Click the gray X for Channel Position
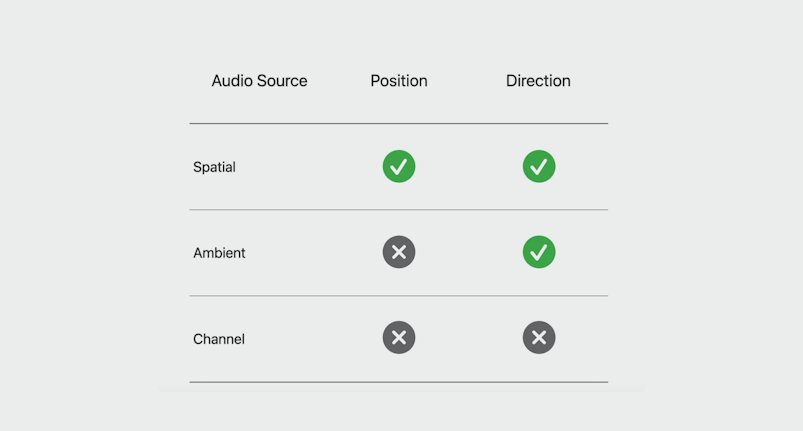This screenshot has height=431, width=803. pyautogui.click(x=399, y=337)
